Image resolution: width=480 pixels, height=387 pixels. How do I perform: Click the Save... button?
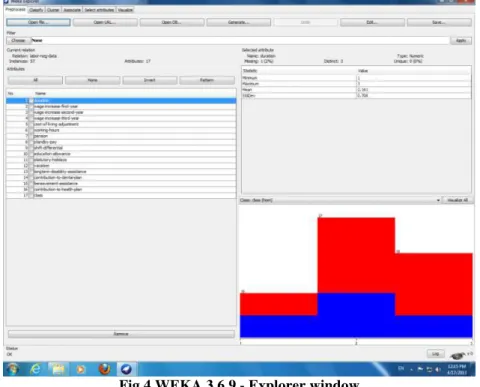(x=439, y=22)
